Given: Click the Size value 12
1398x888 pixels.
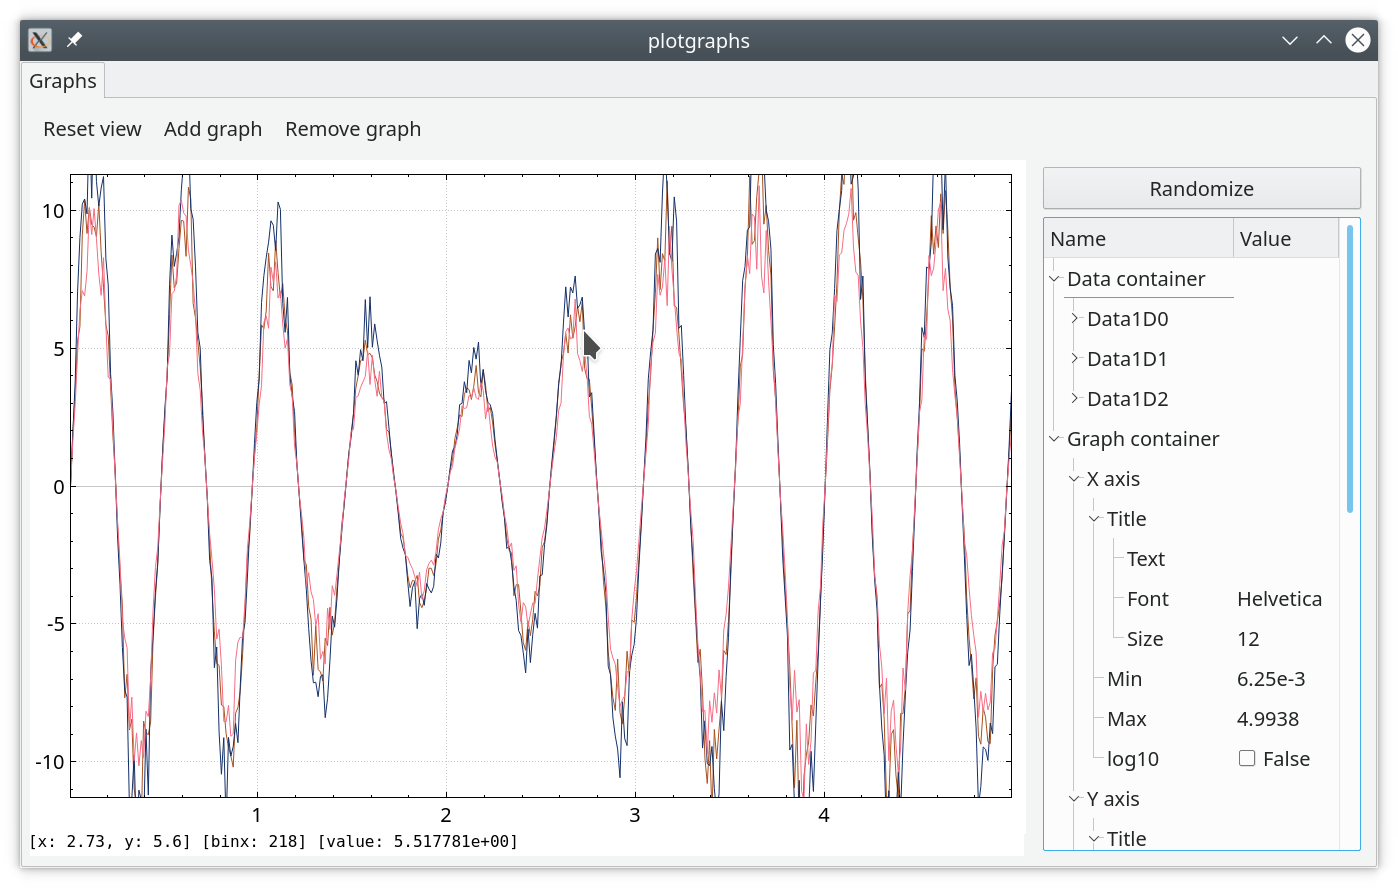Looking at the screenshot, I should [1248, 639].
